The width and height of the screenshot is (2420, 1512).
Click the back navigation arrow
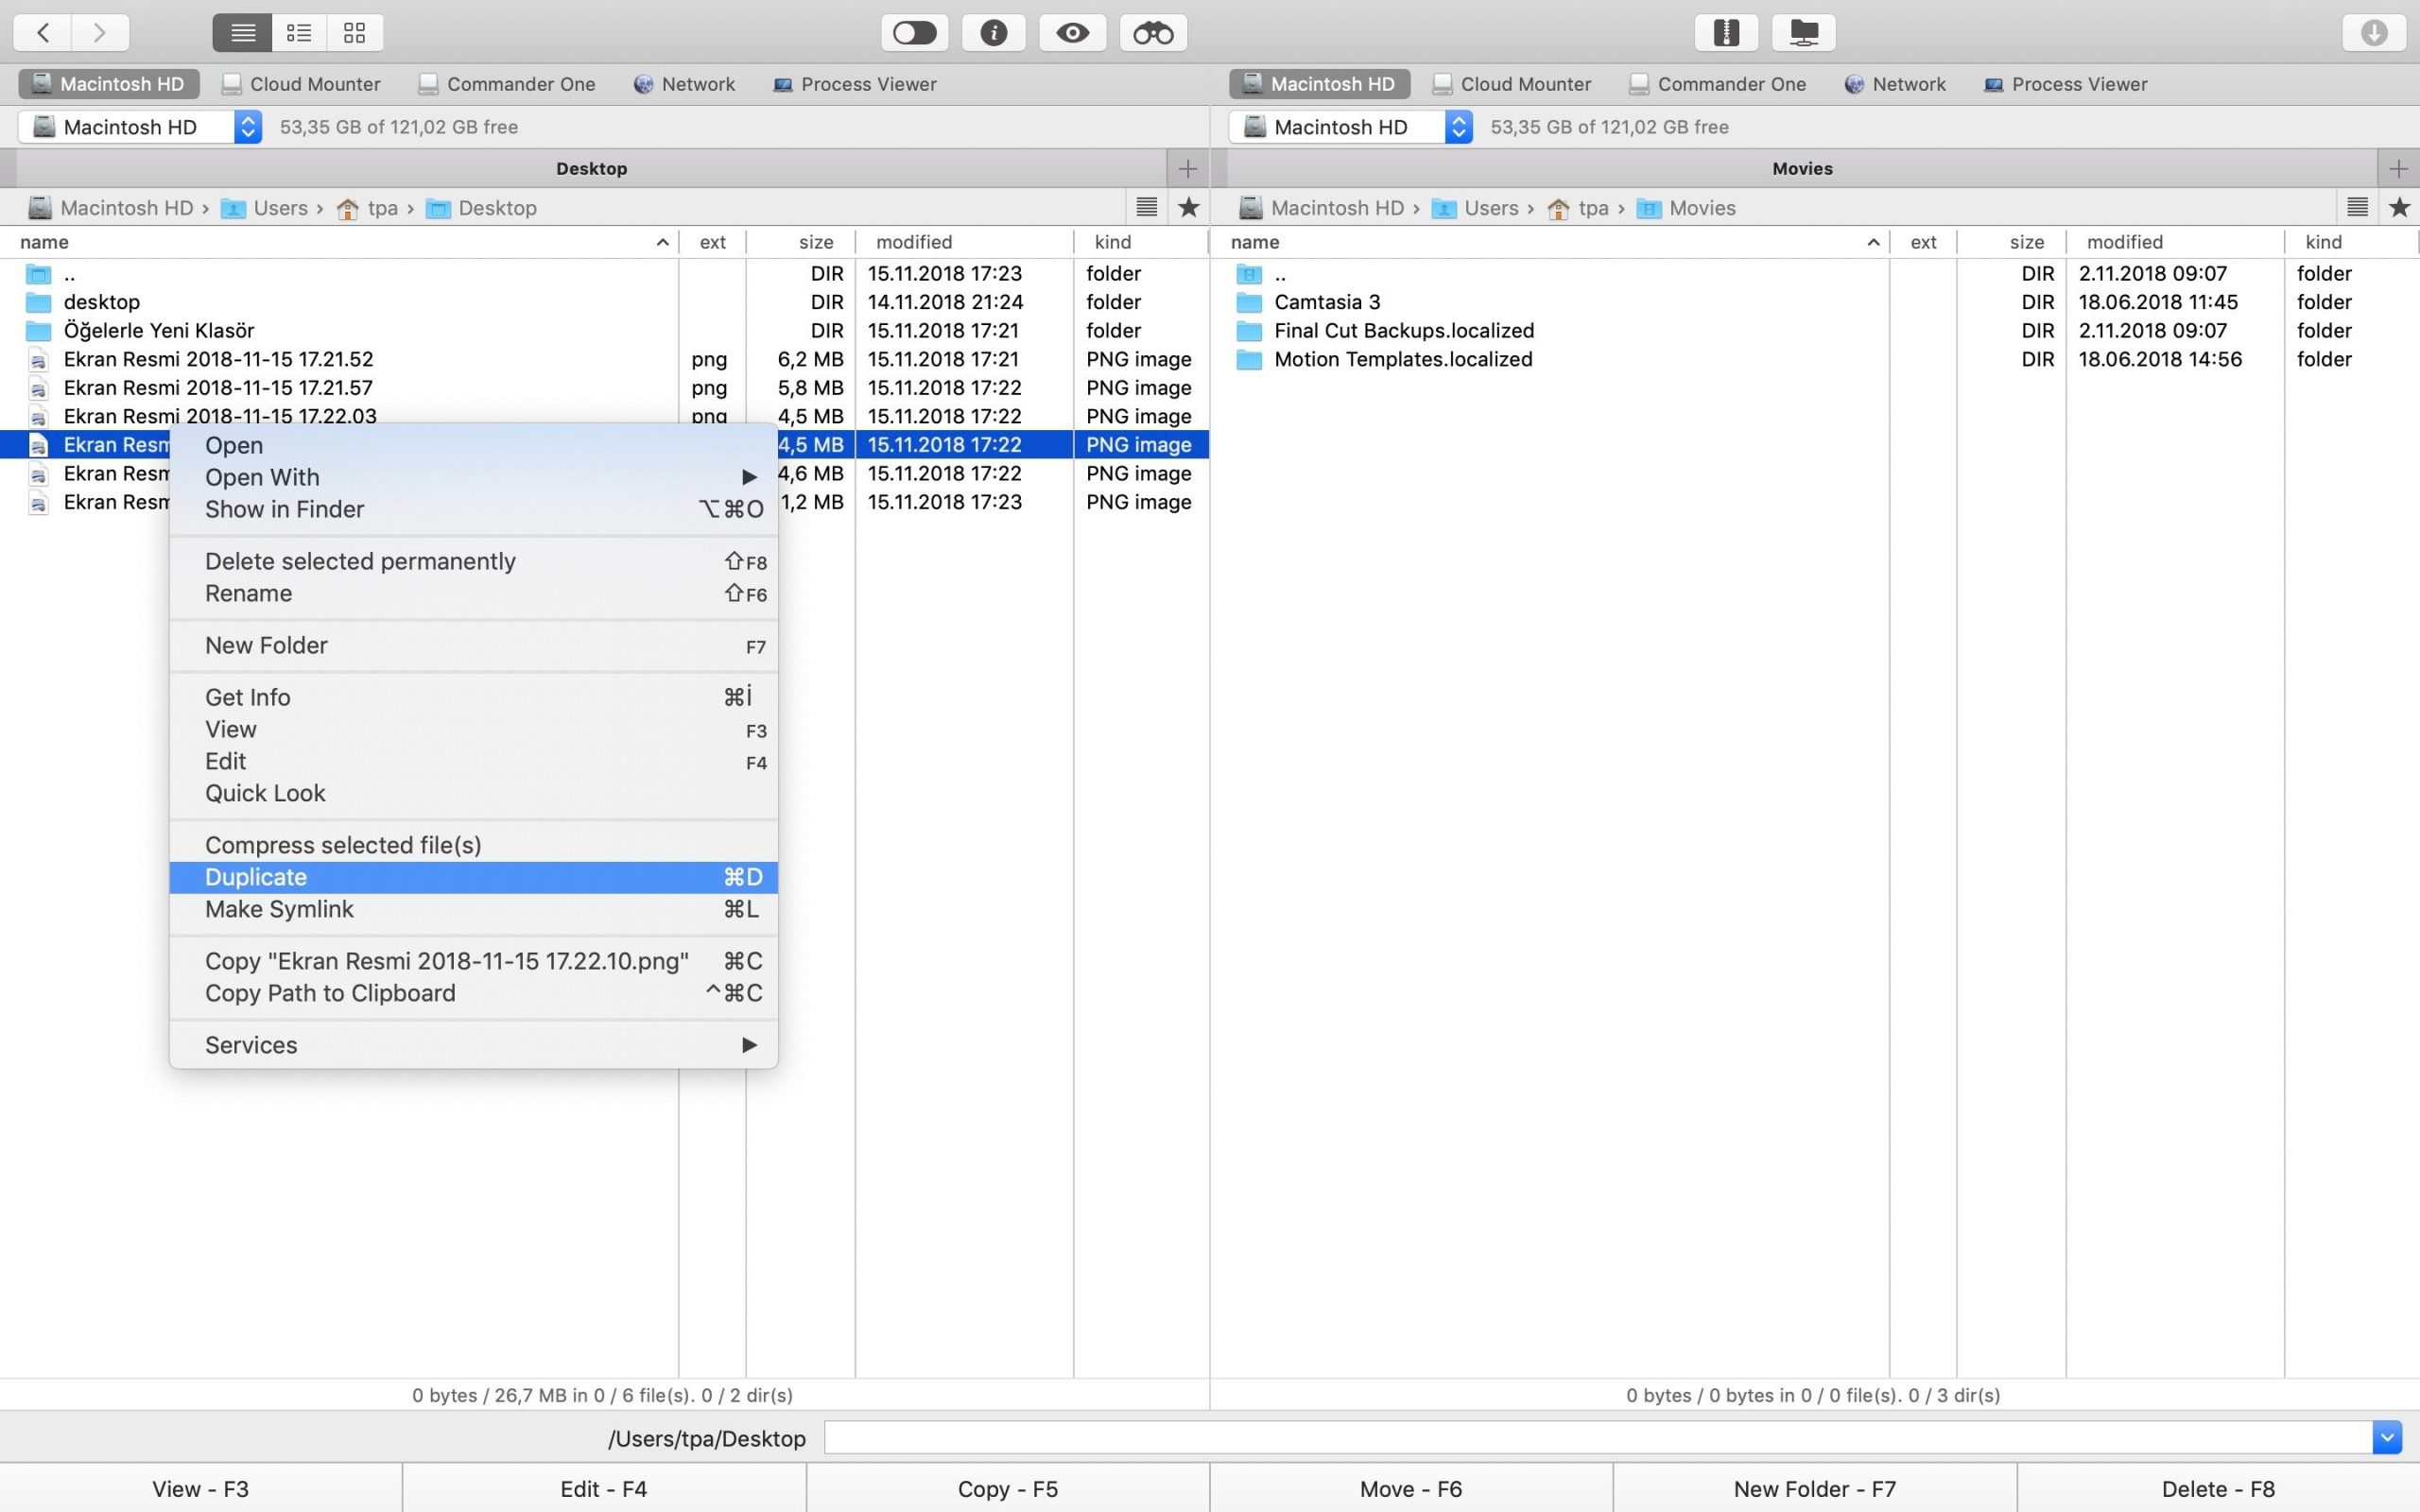[x=43, y=33]
